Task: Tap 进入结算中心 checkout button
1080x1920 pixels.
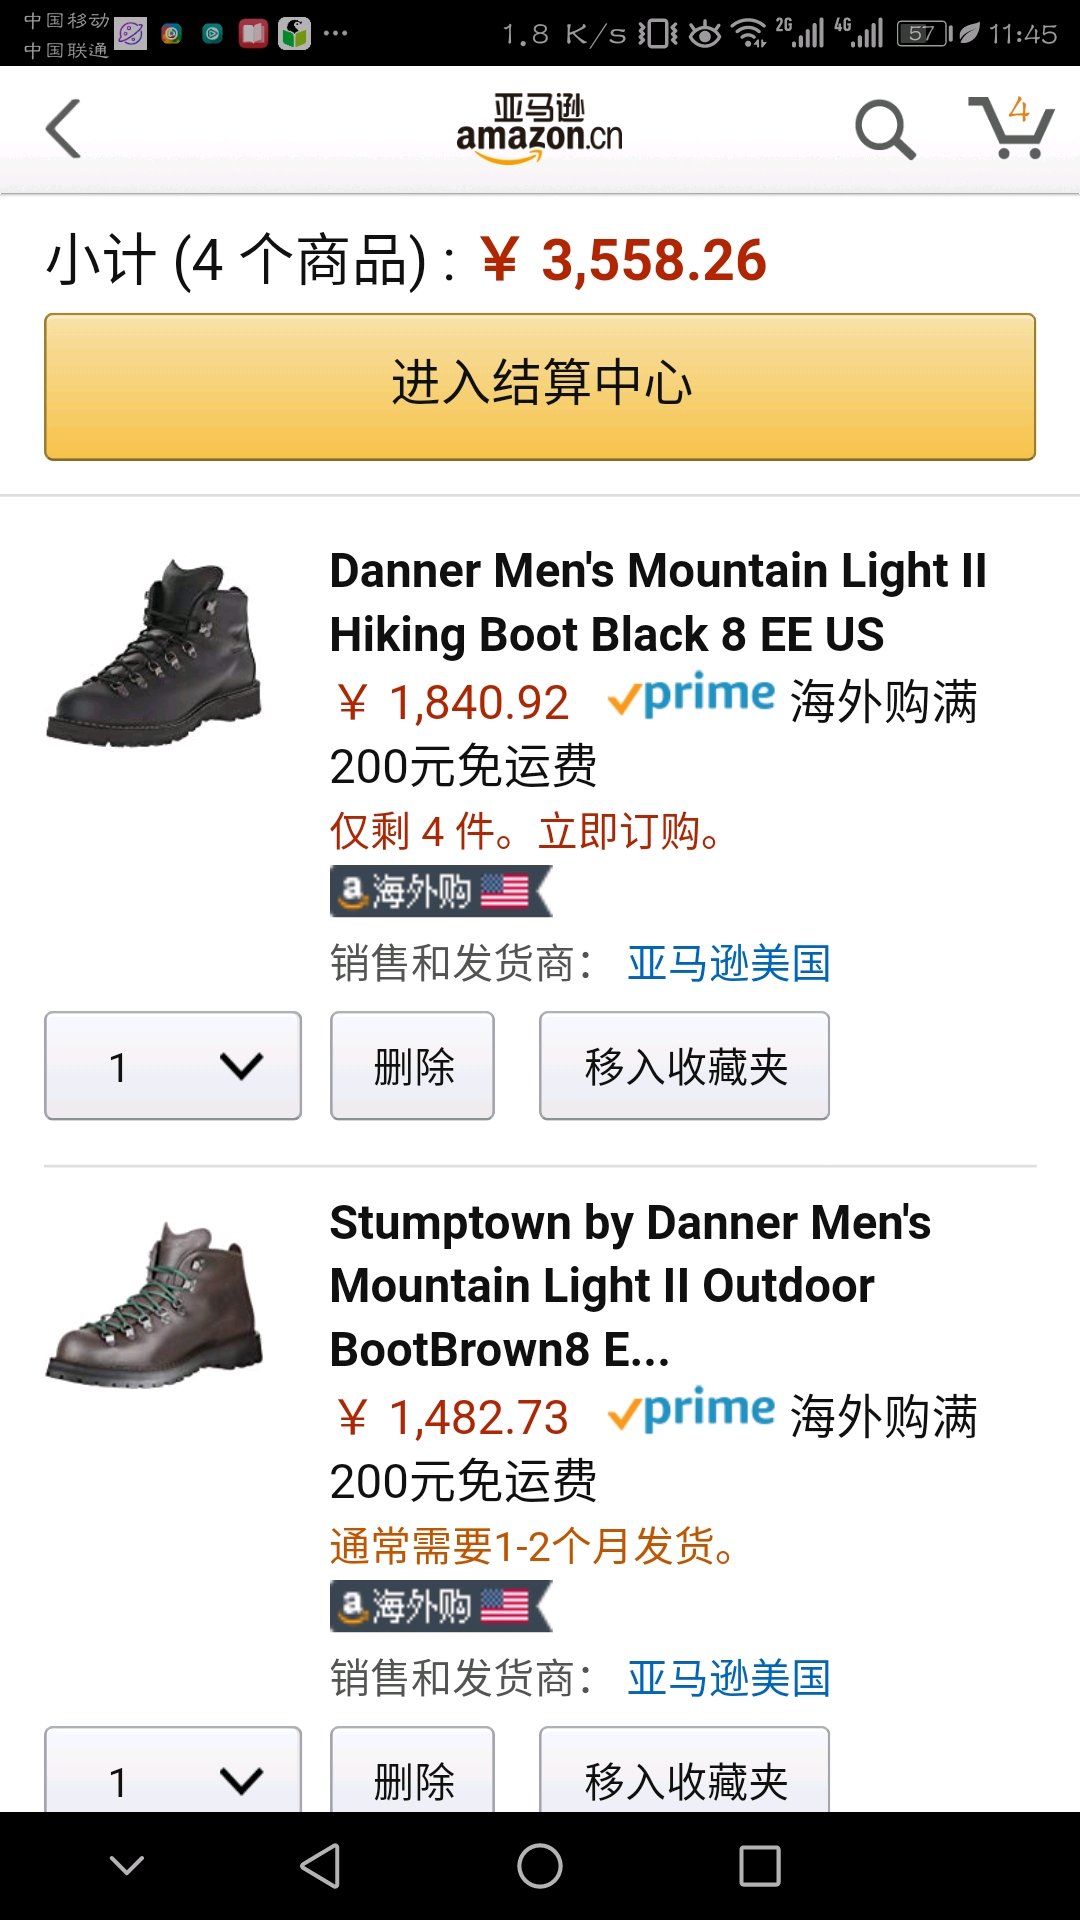Action: (540, 387)
